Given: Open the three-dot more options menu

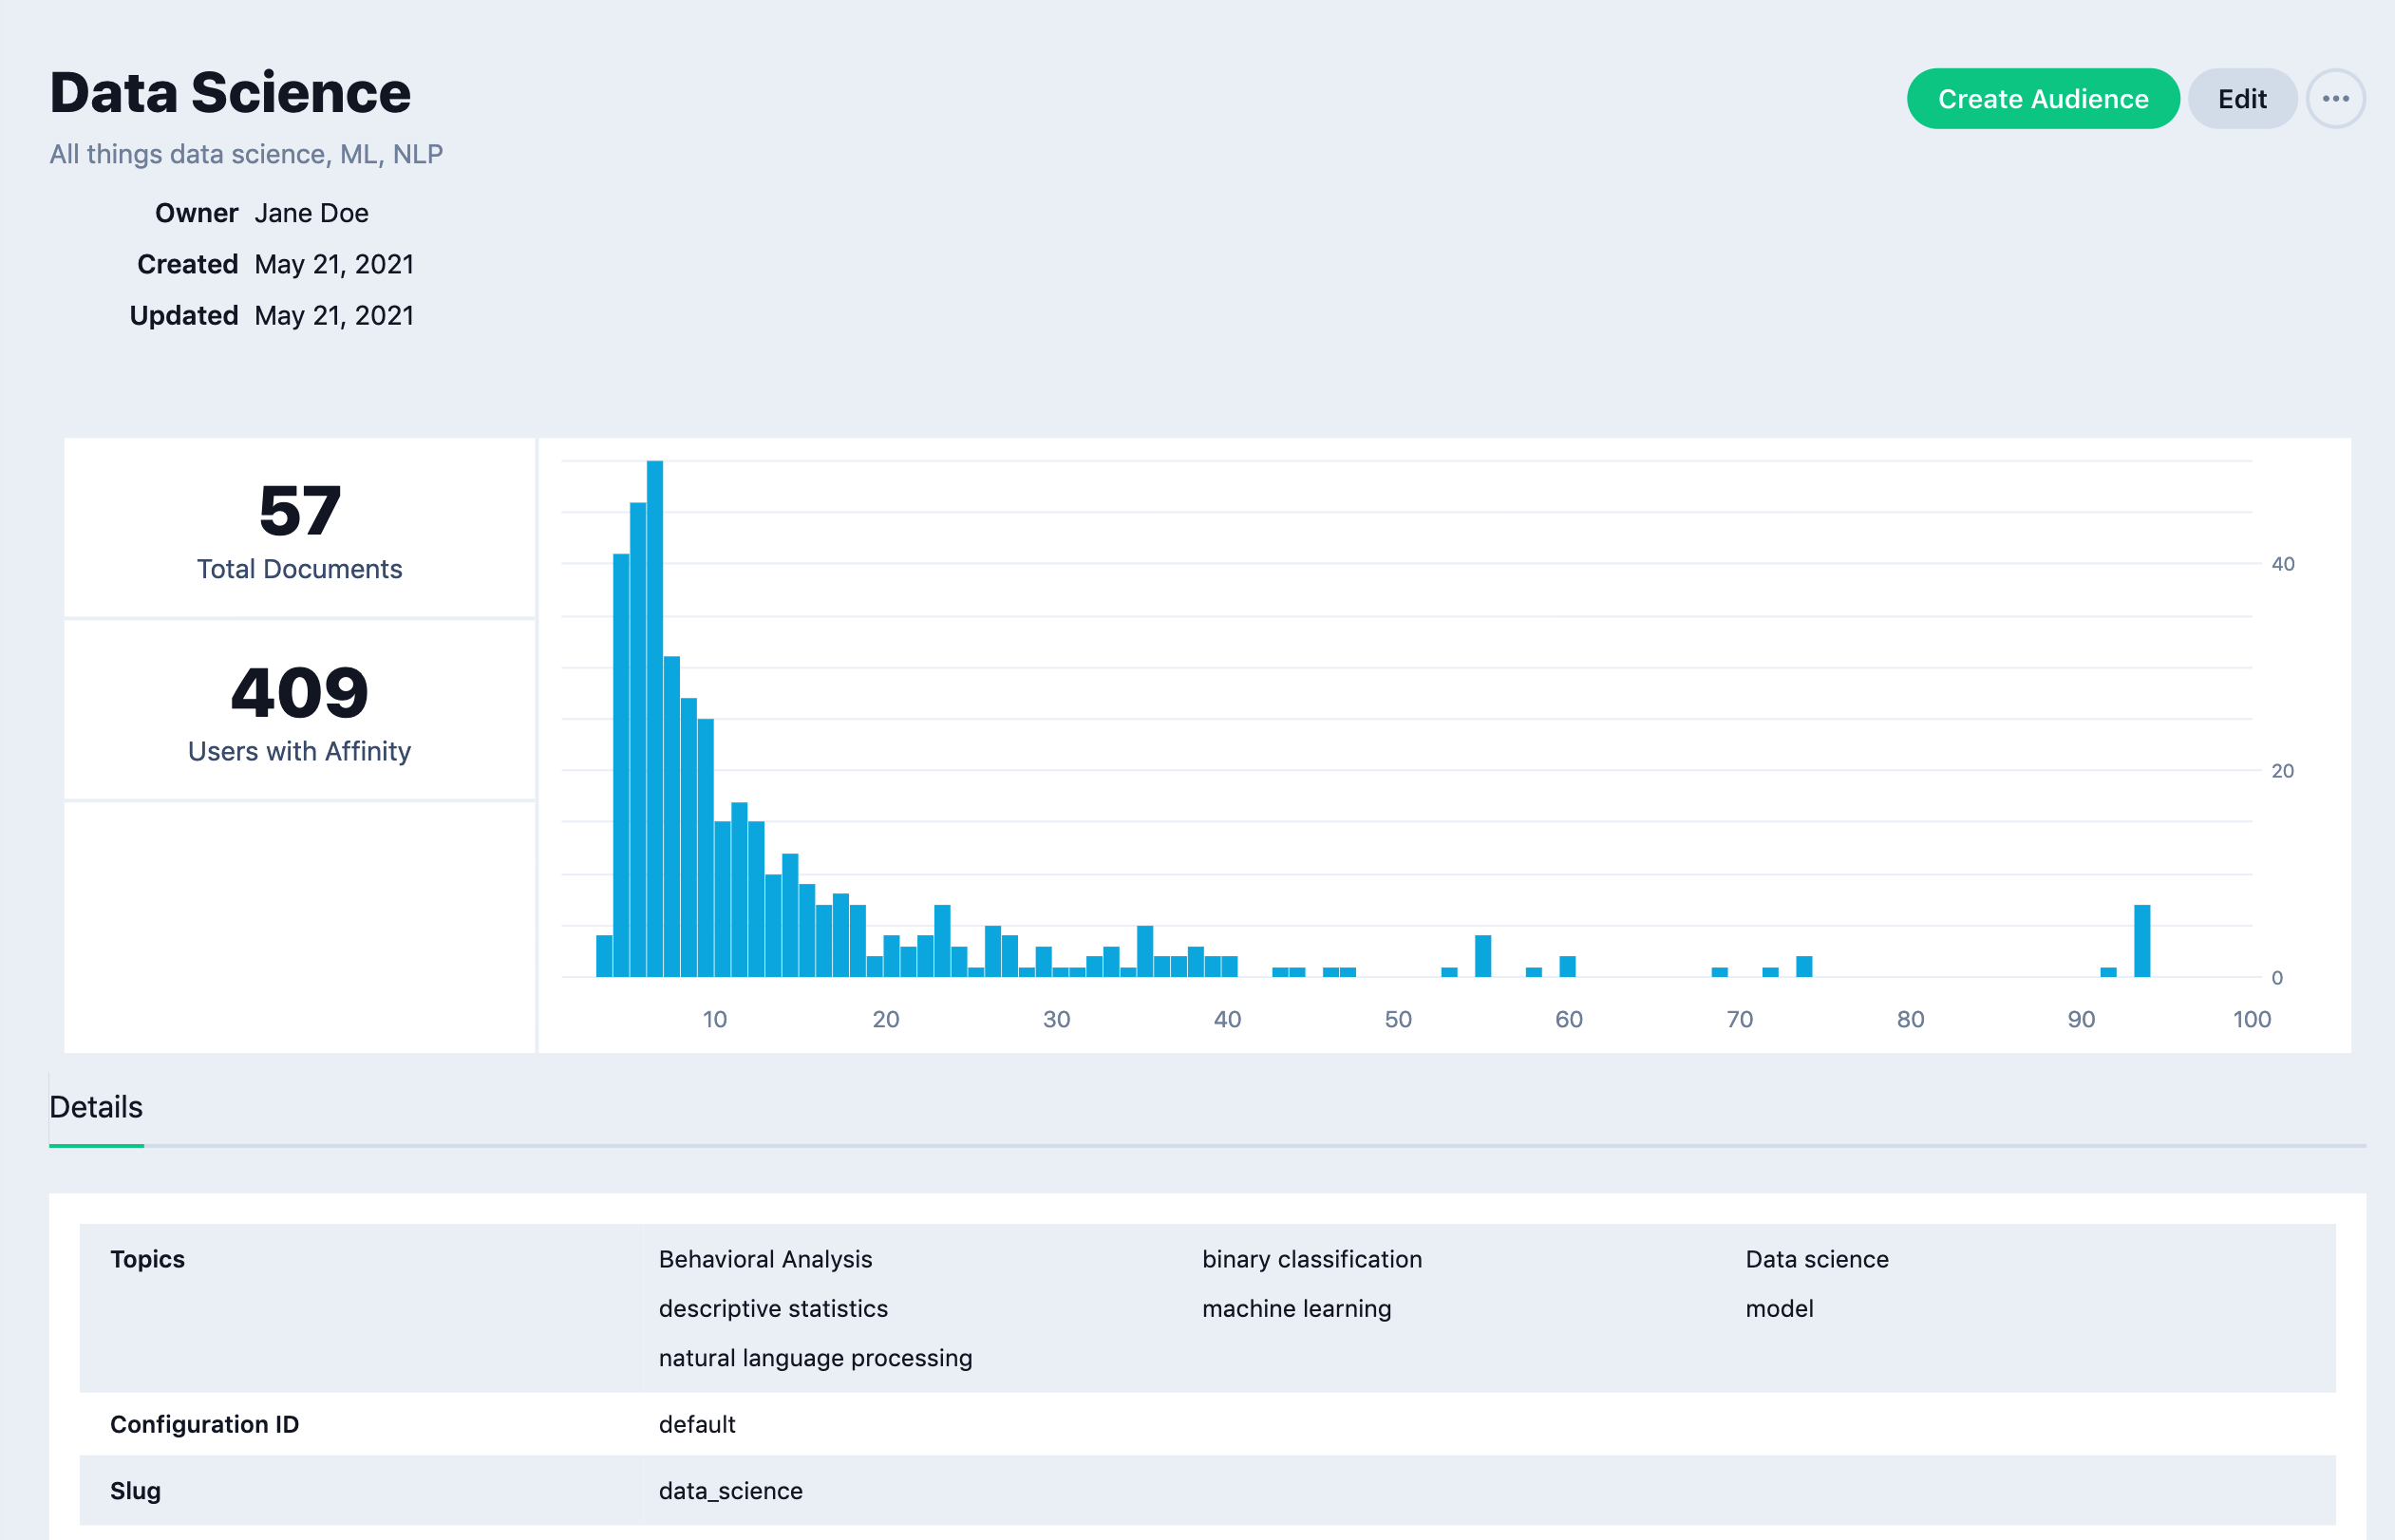Looking at the screenshot, I should 2335,99.
